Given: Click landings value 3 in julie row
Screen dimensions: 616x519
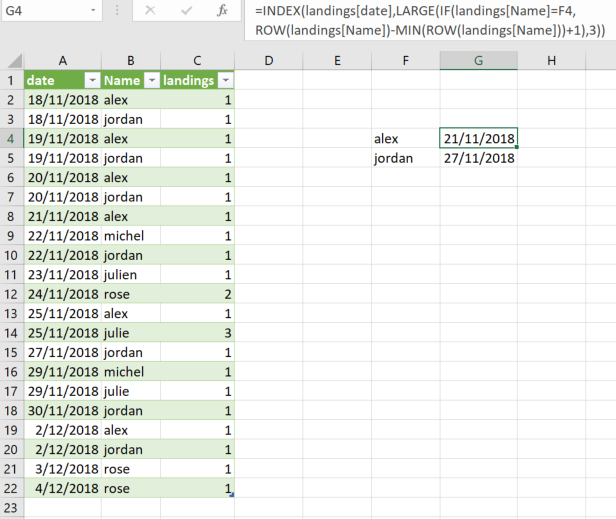Looking at the screenshot, I should point(197,333).
